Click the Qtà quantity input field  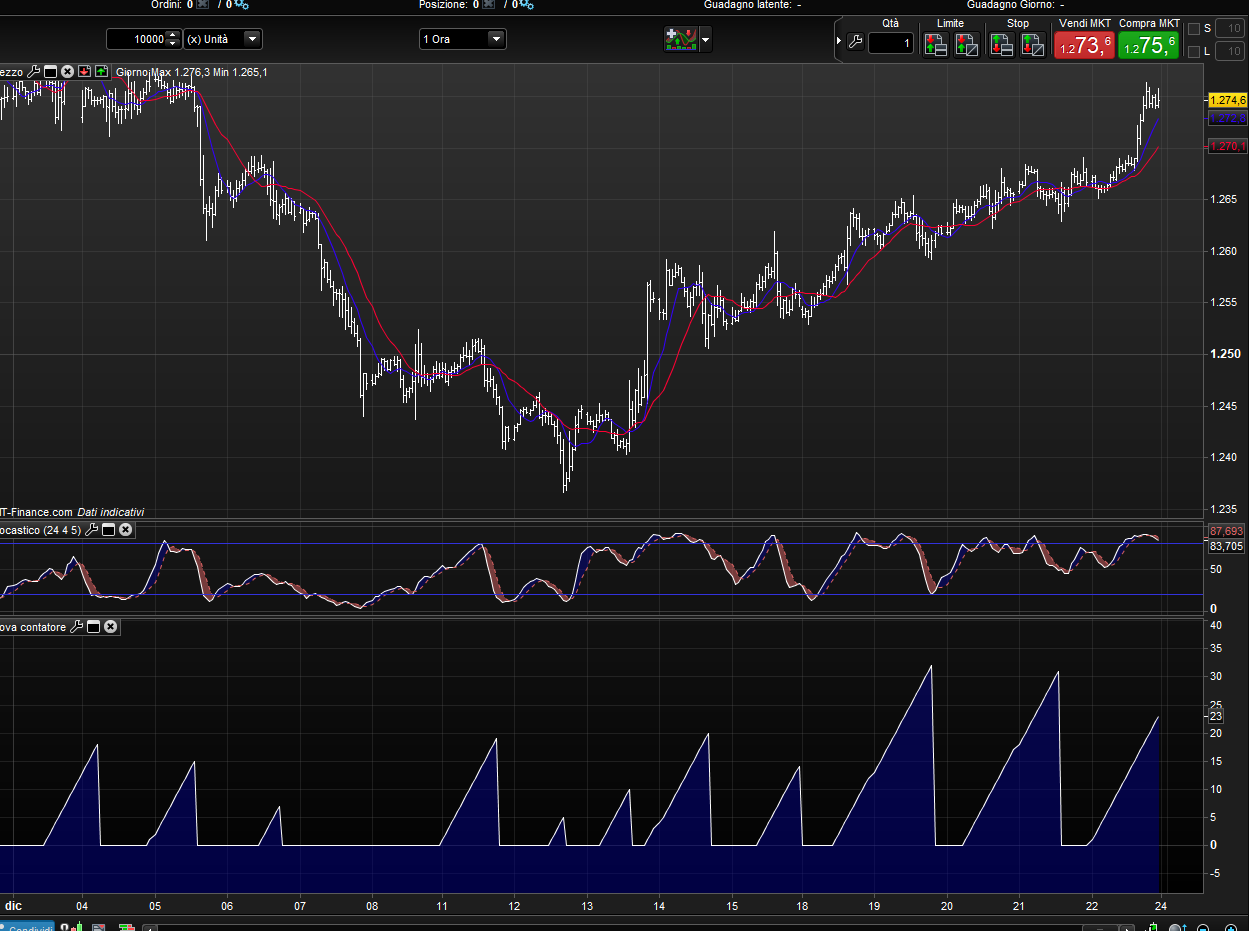pos(890,43)
